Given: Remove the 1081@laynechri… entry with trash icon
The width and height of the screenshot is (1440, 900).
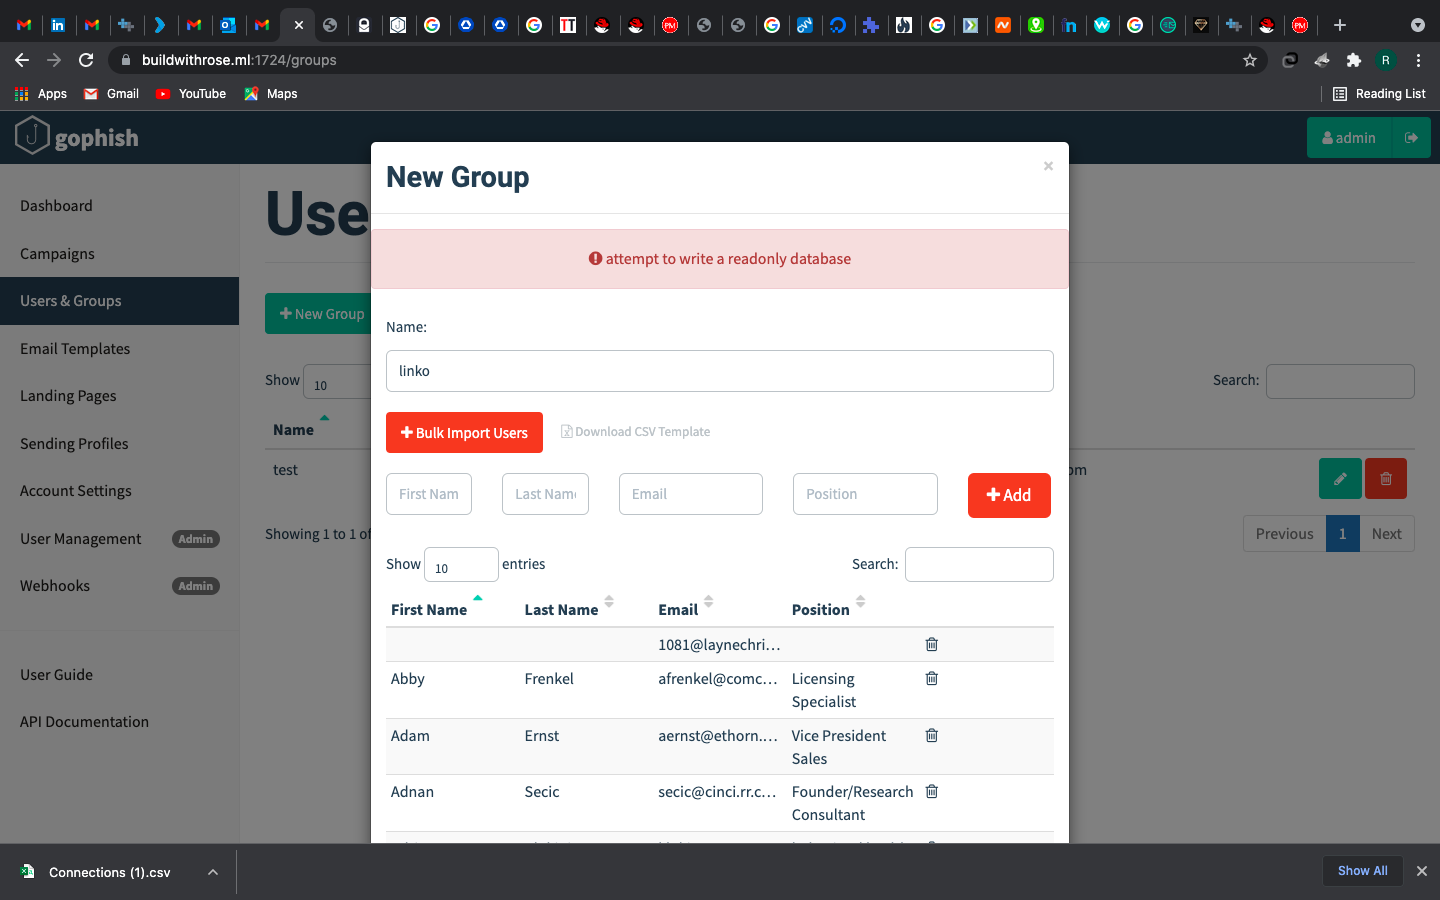Looking at the screenshot, I should tap(931, 645).
